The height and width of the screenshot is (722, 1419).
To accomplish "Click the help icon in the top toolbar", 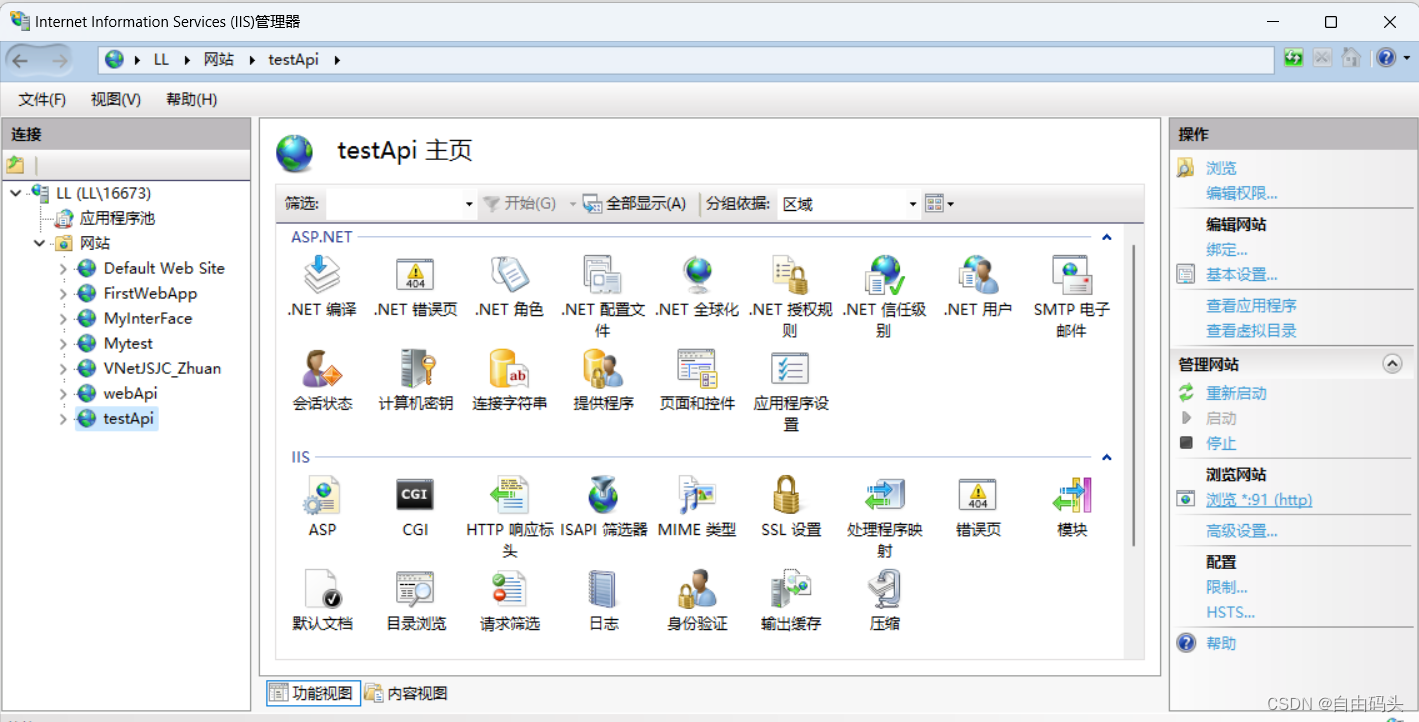I will click(1386, 58).
